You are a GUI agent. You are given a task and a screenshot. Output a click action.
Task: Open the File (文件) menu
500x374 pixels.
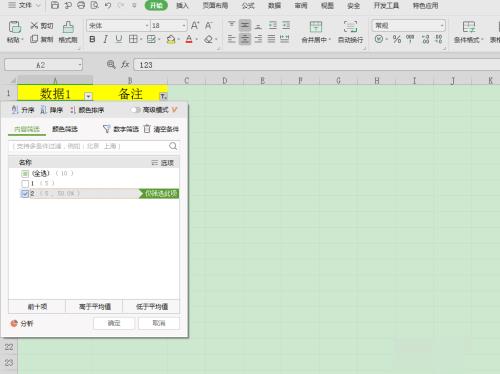24,5
